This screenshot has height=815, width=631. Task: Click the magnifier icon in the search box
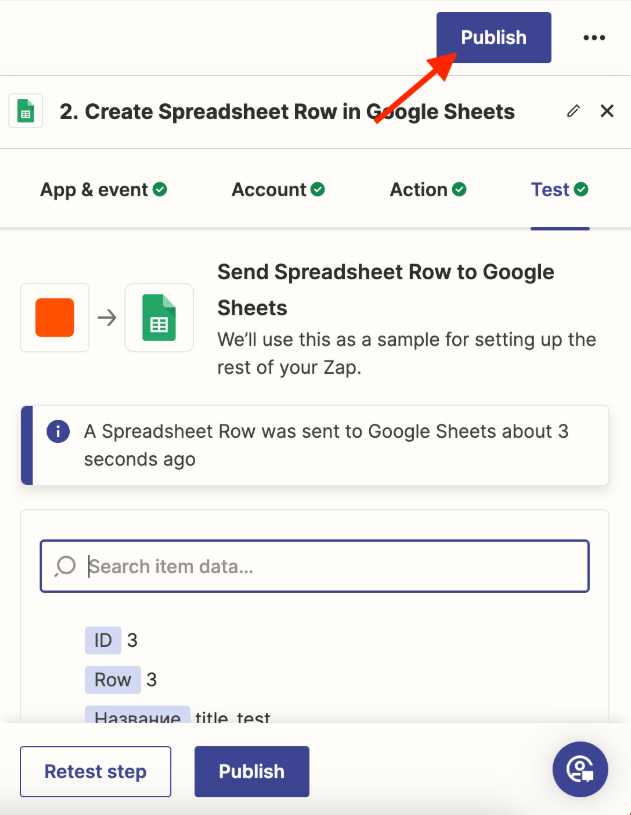65,567
